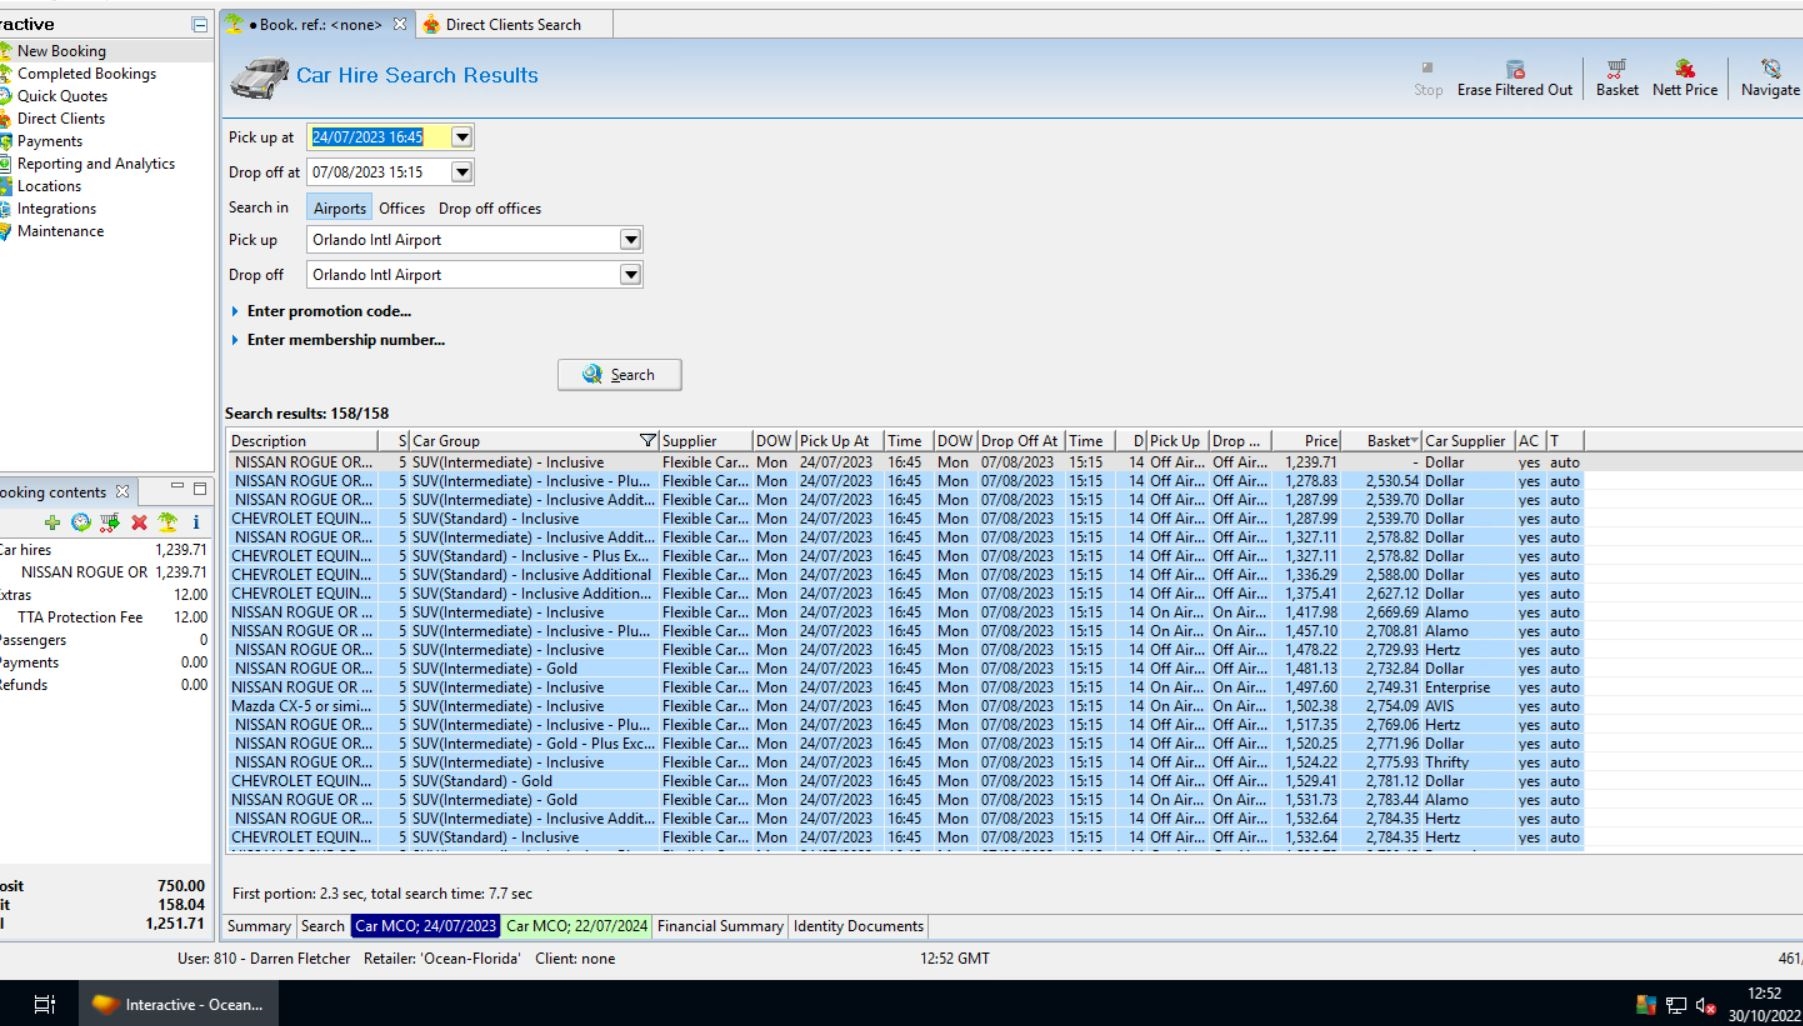Viewport: 1803px width, 1026px height.
Task: Select Offices in Search in options
Action: [x=402, y=208]
